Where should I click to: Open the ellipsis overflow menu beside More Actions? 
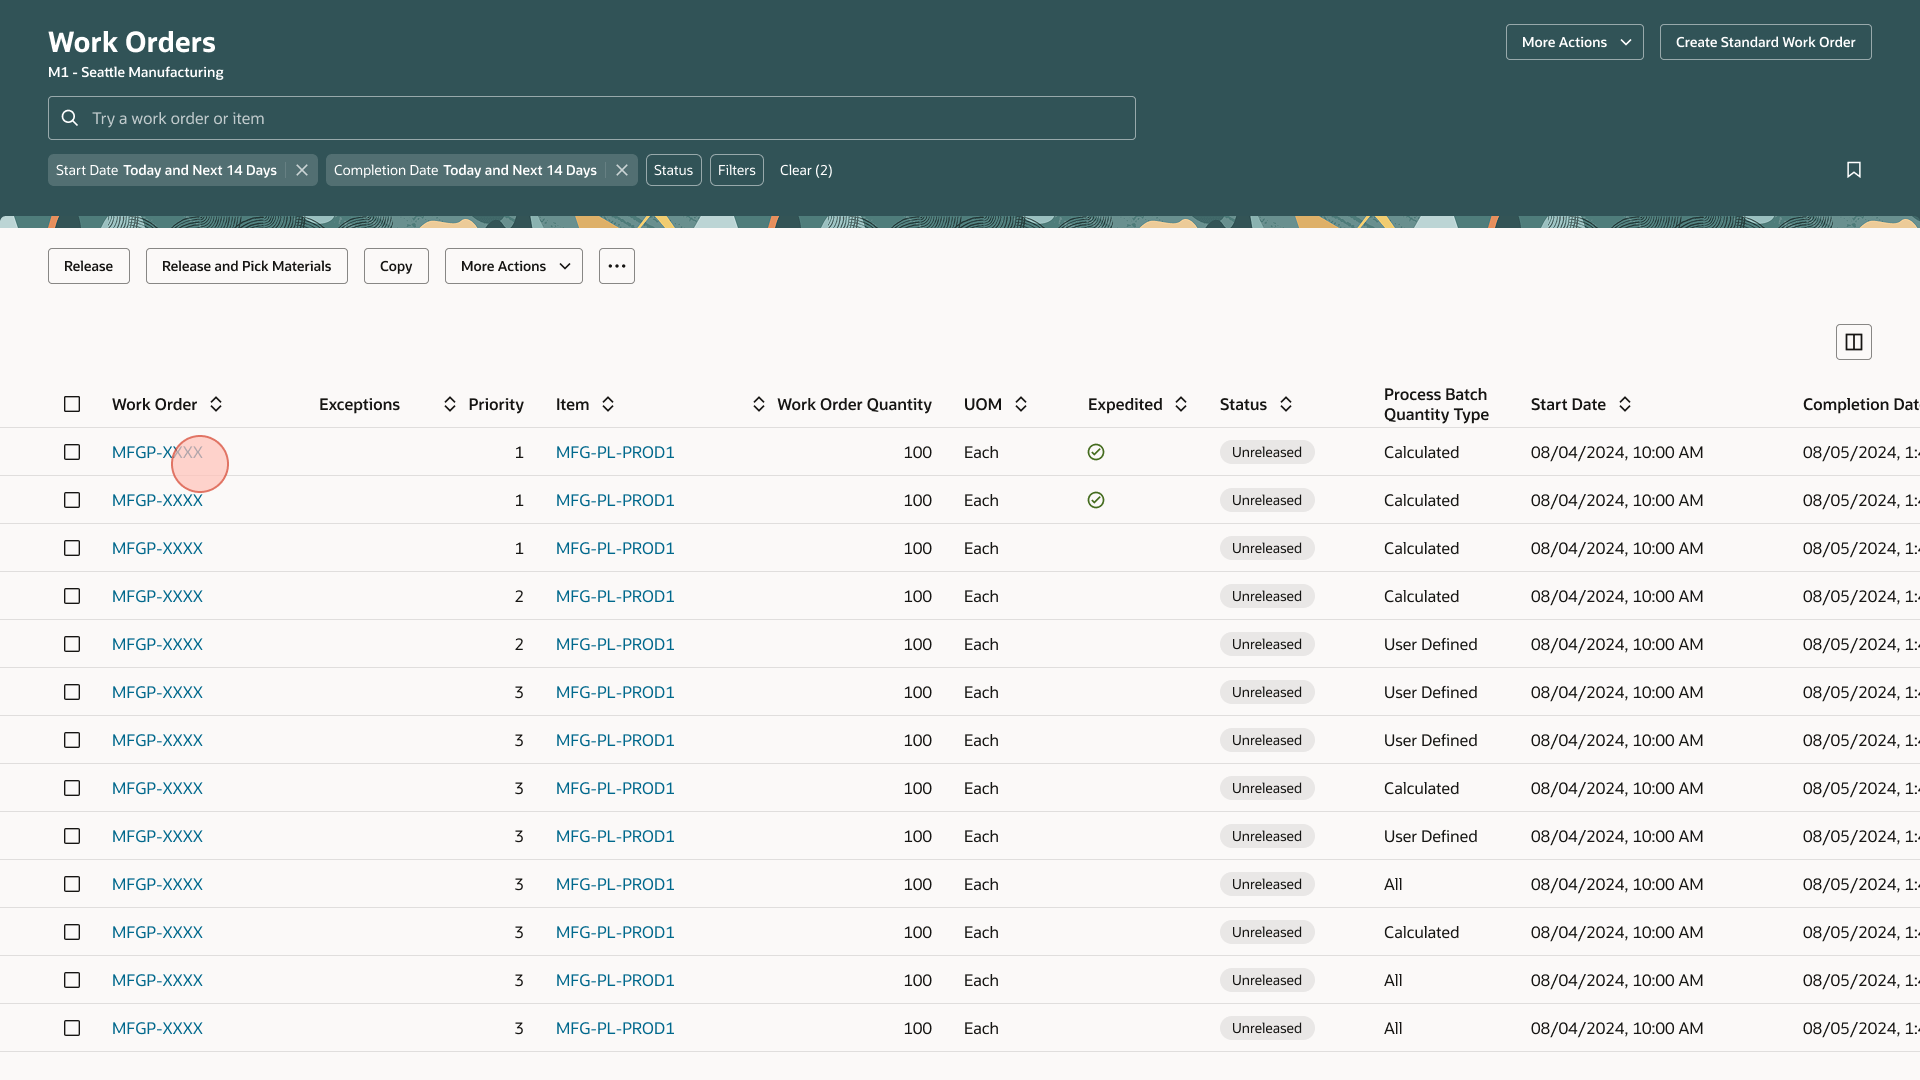tap(617, 266)
